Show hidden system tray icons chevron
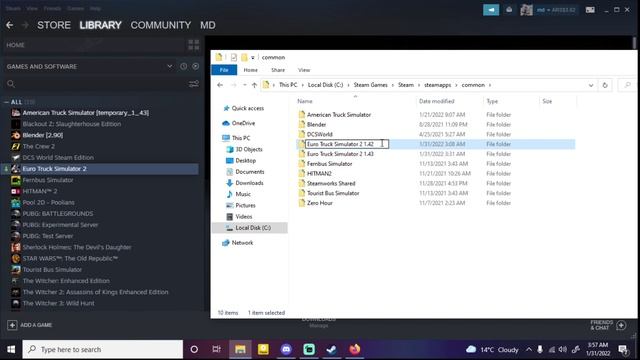 click(x=529, y=349)
